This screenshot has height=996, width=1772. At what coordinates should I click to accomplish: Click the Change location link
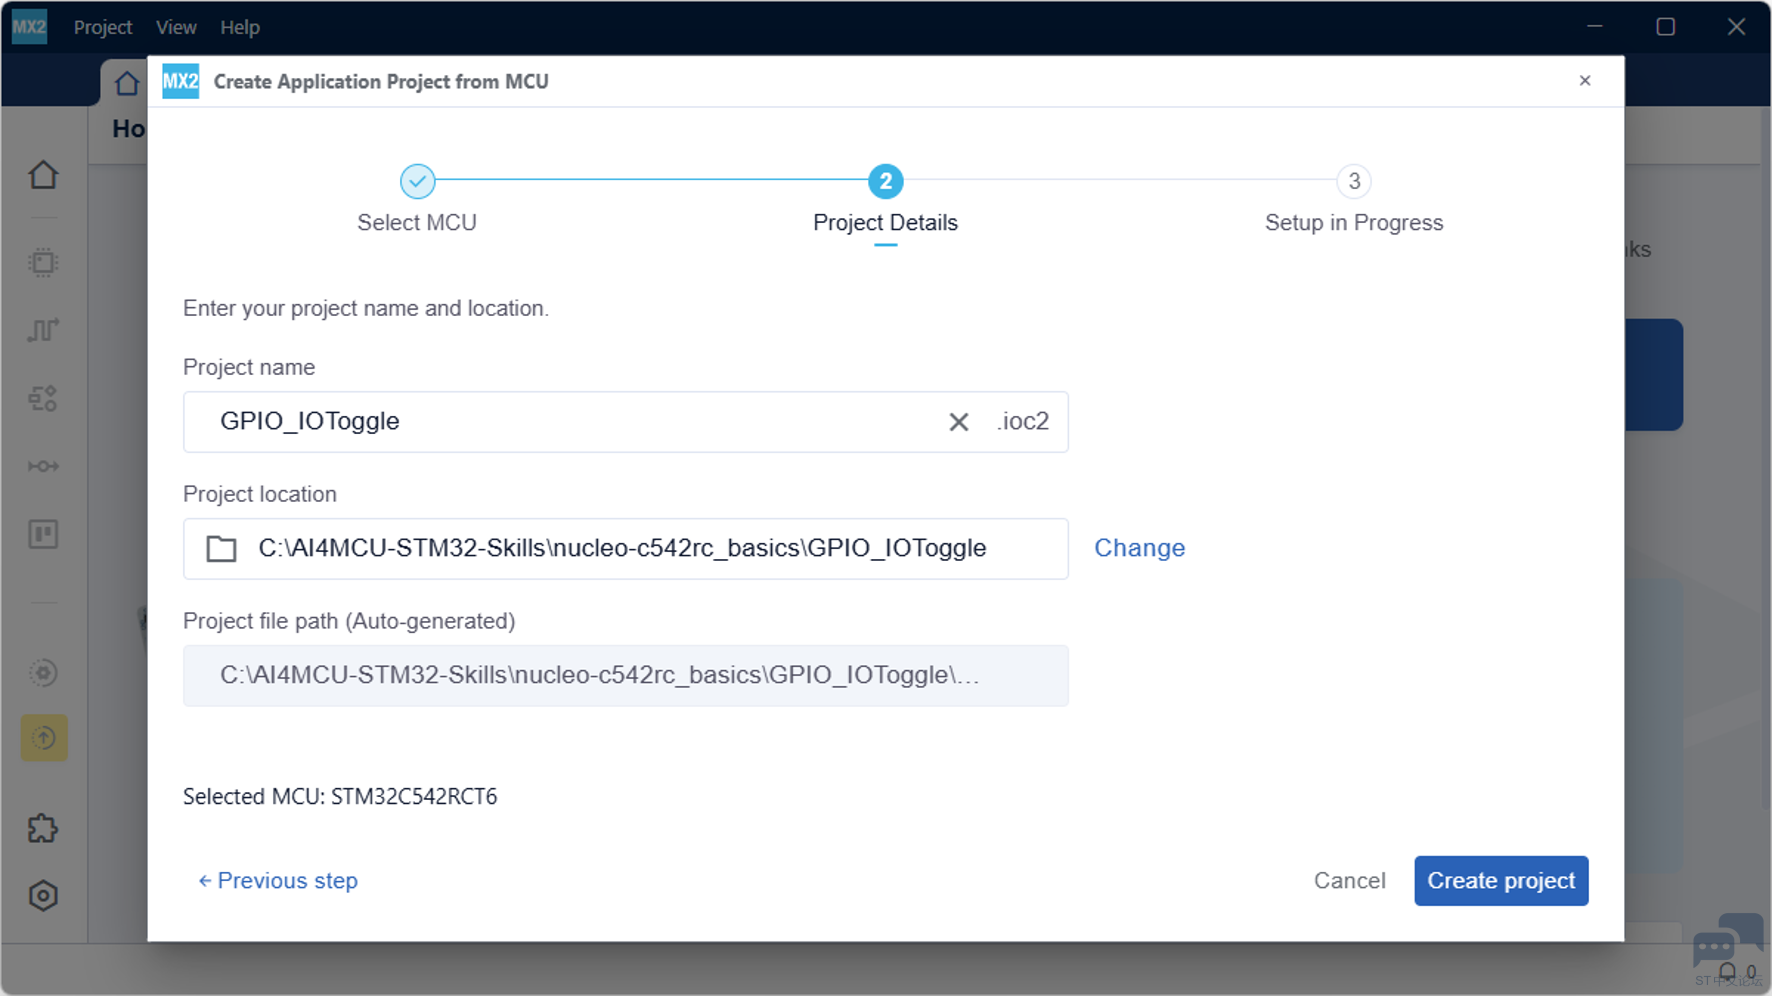[x=1139, y=548]
